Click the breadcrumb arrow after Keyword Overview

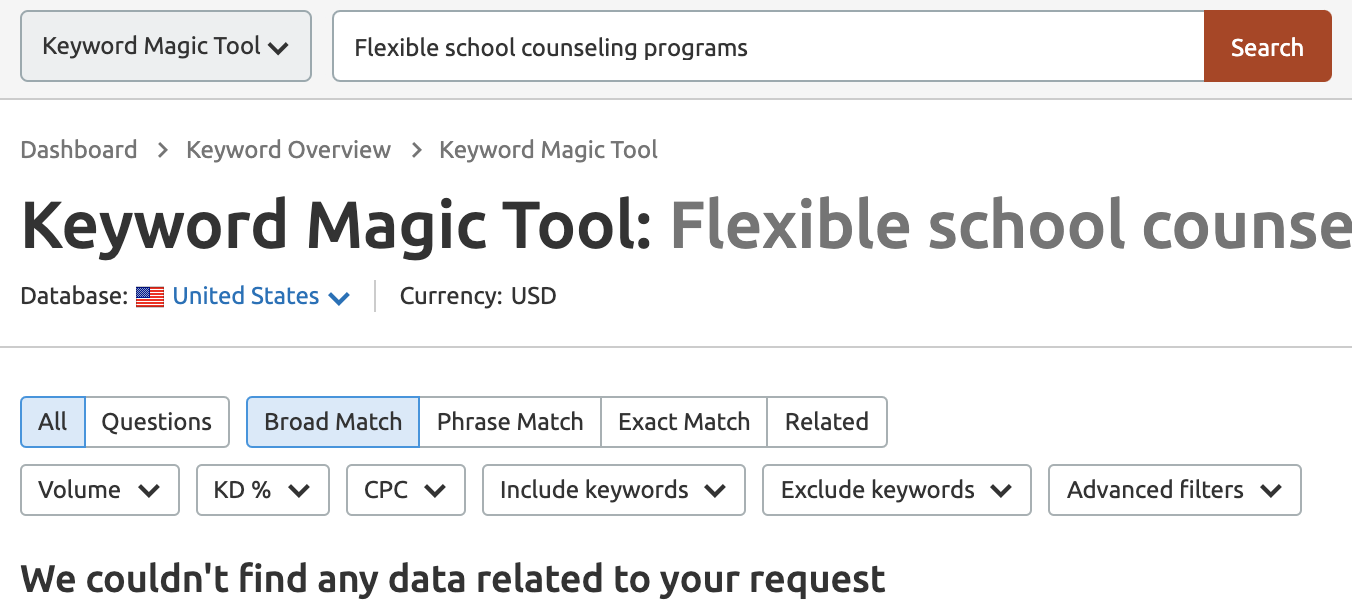[x=415, y=150]
